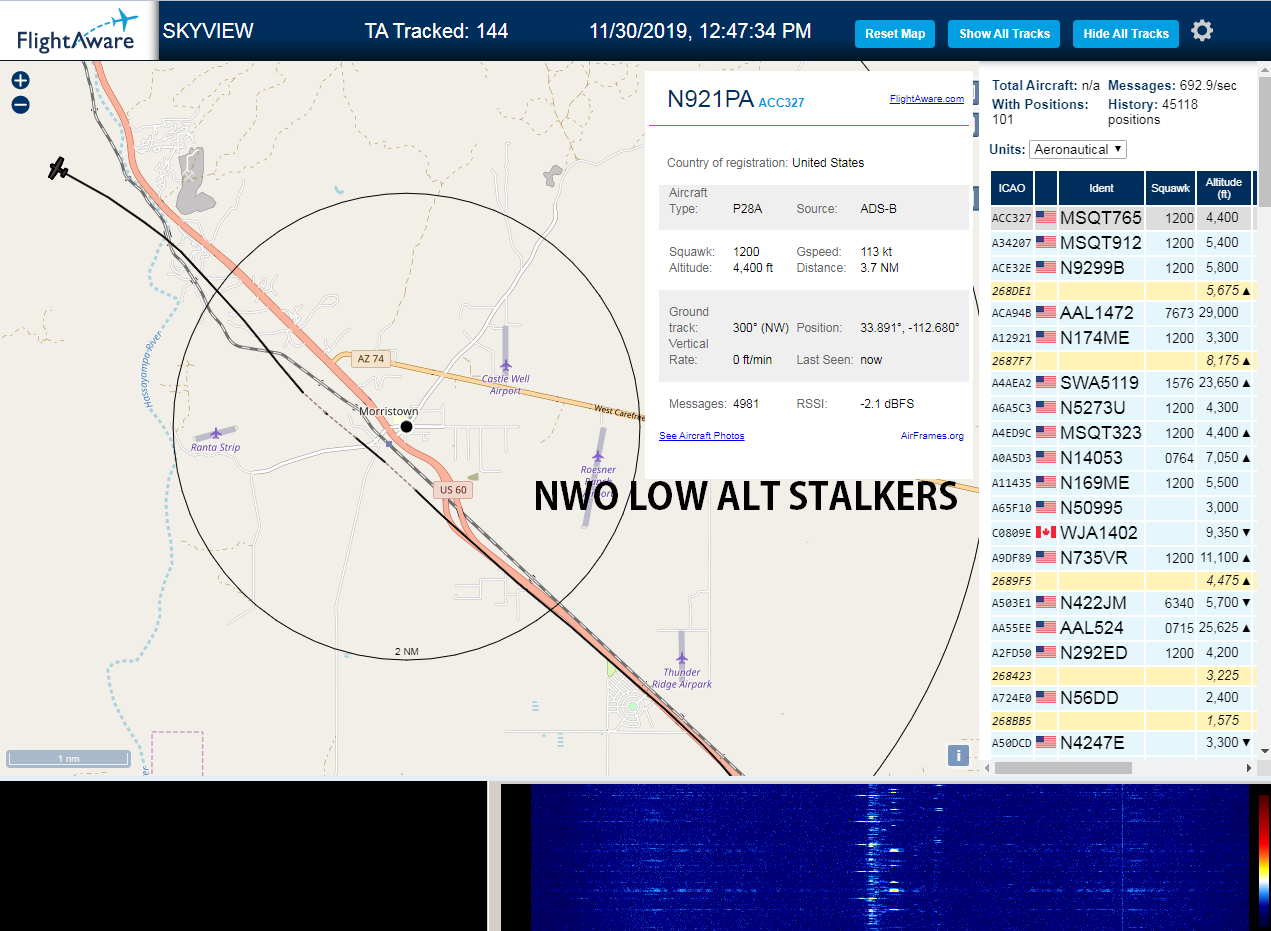This screenshot has height=931, width=1271.
Task: Click the Castle Well Airport symbol
Action: click(x=505, y=365)
